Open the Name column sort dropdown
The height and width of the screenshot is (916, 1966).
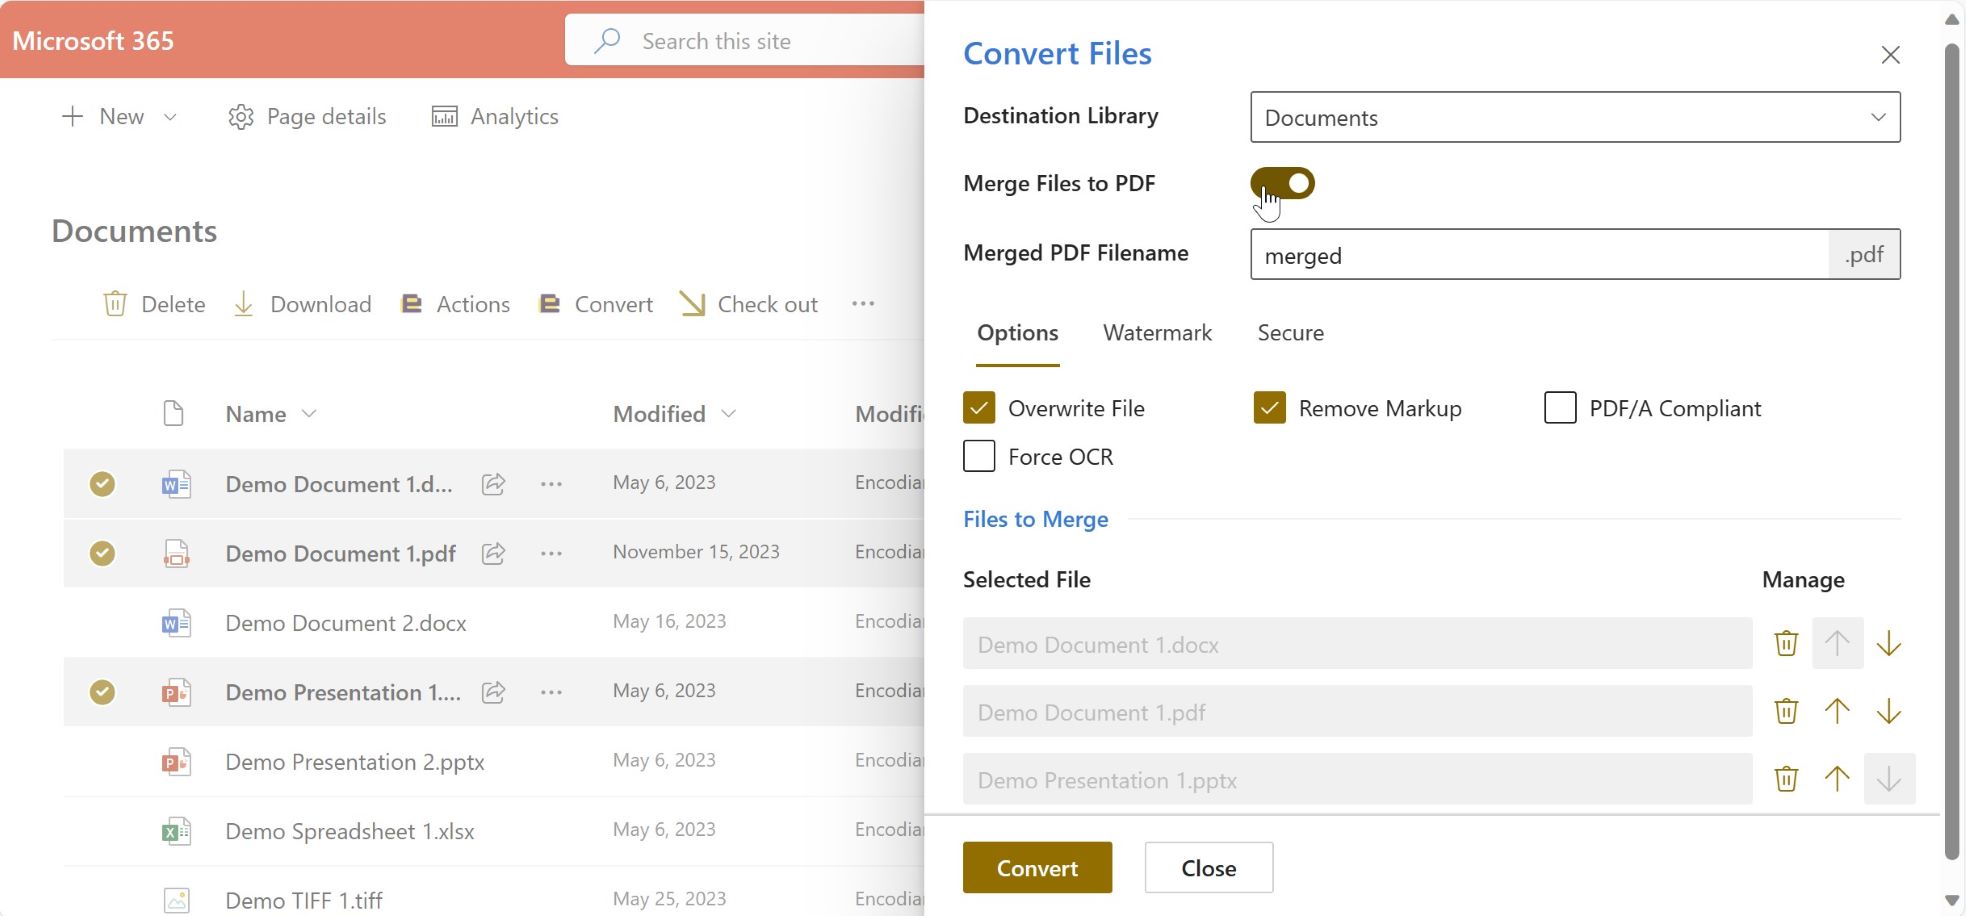pos(309,414)
